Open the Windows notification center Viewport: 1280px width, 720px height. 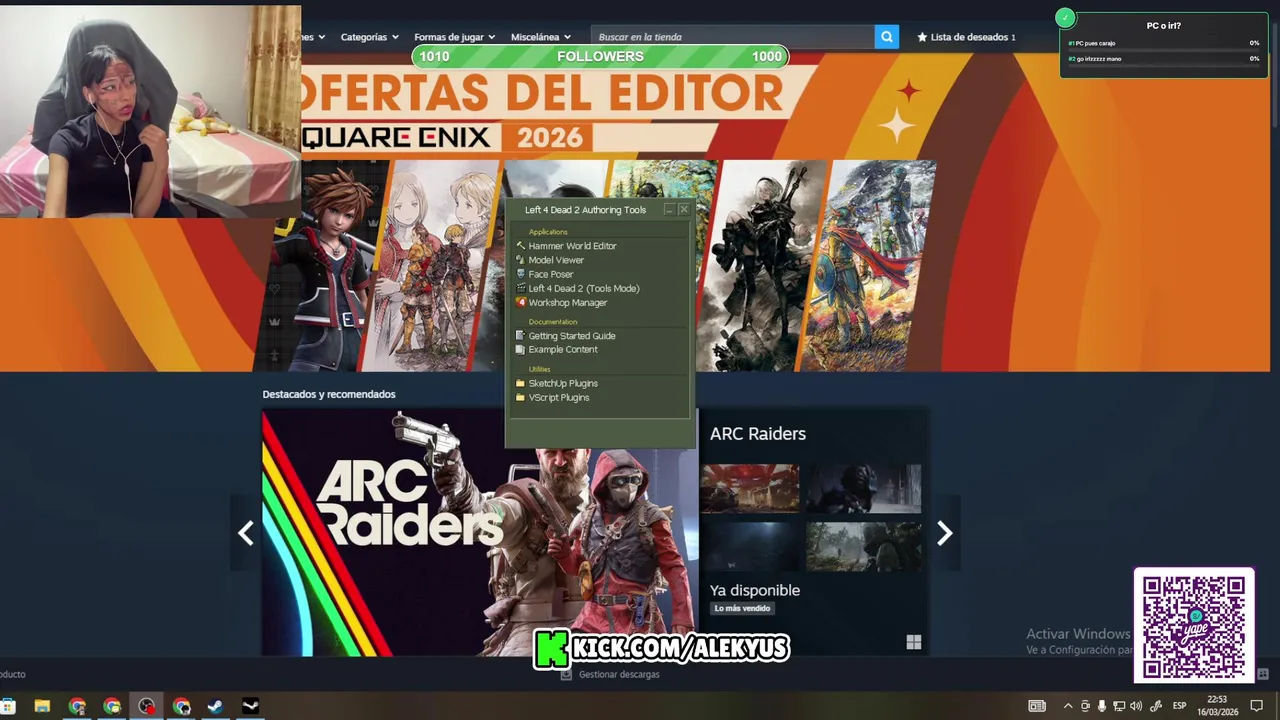tap(1257, 706)
